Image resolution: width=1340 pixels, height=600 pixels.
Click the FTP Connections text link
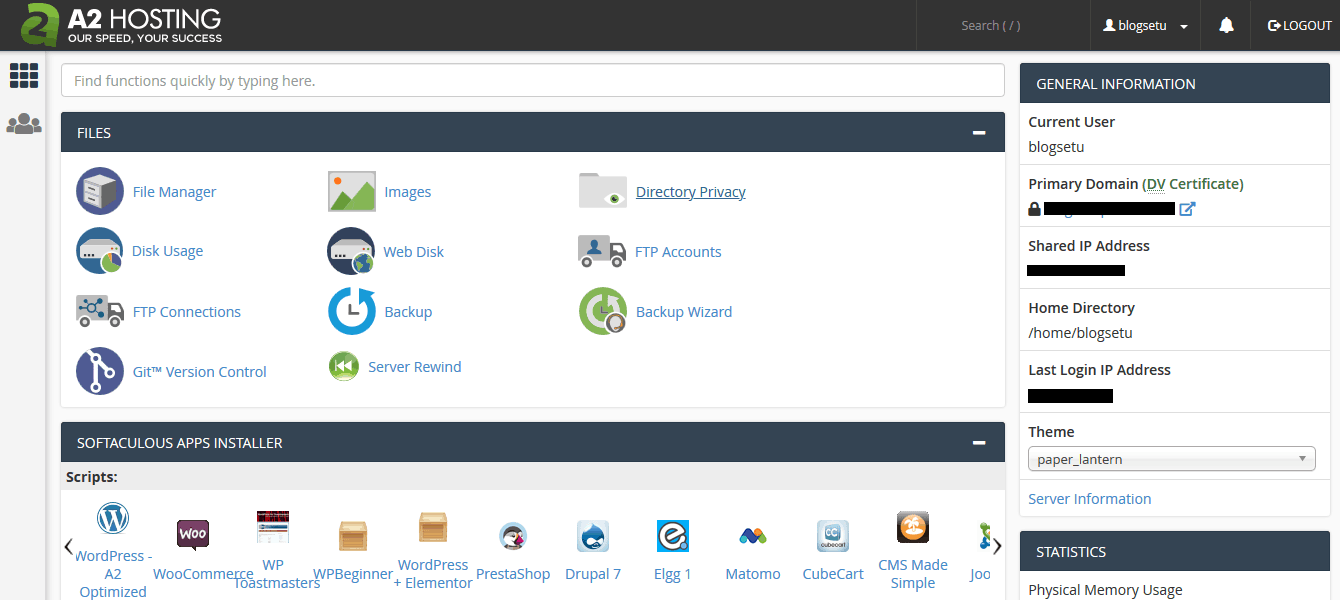point(186,312)
